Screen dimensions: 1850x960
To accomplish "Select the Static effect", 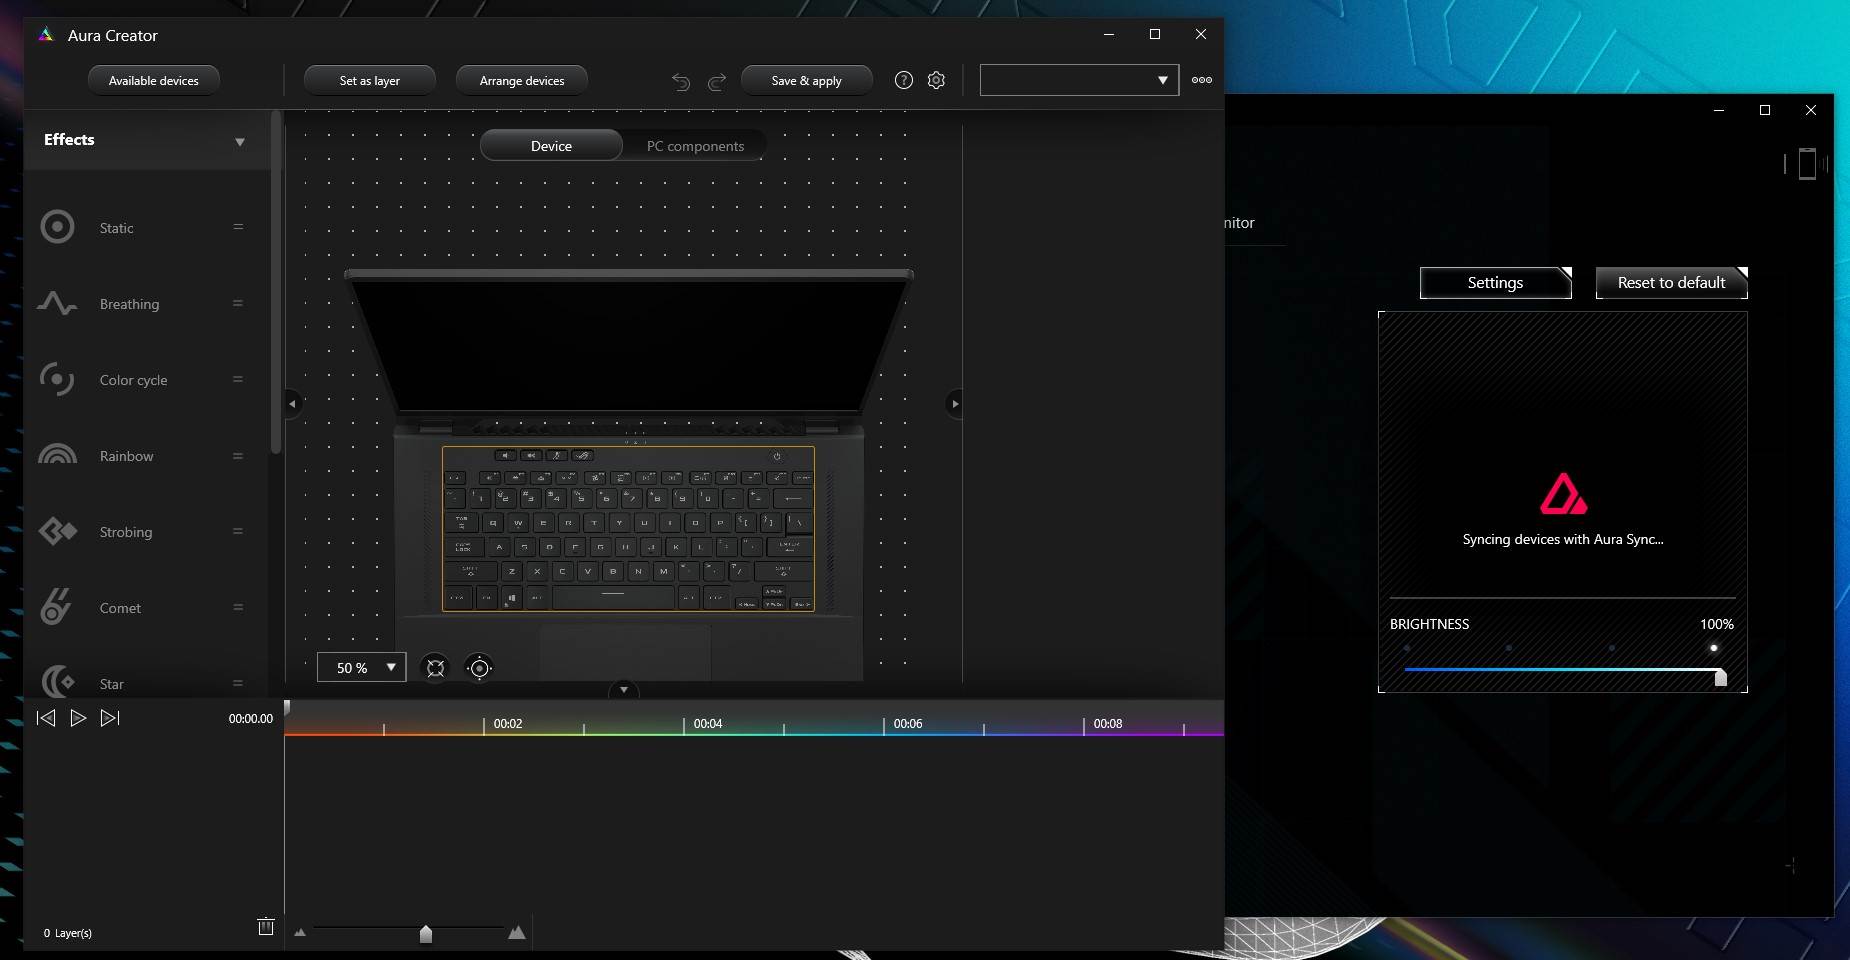I will point(115,227).
